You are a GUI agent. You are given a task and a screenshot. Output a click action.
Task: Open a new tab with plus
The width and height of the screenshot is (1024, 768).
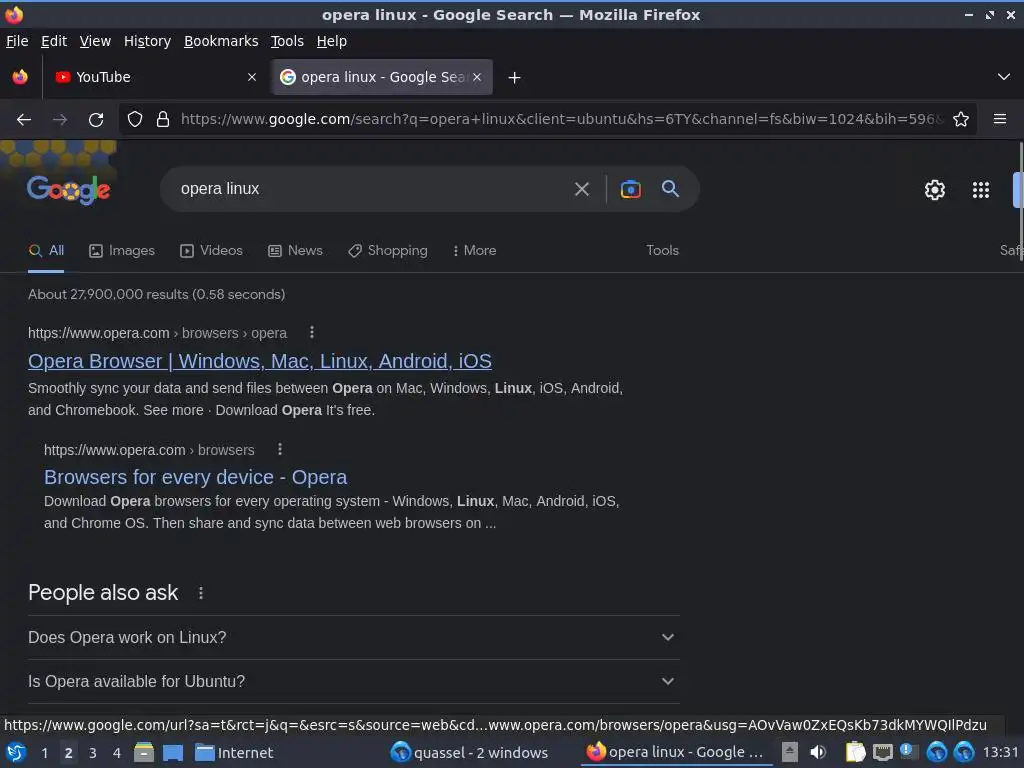(x=515, y=78)
